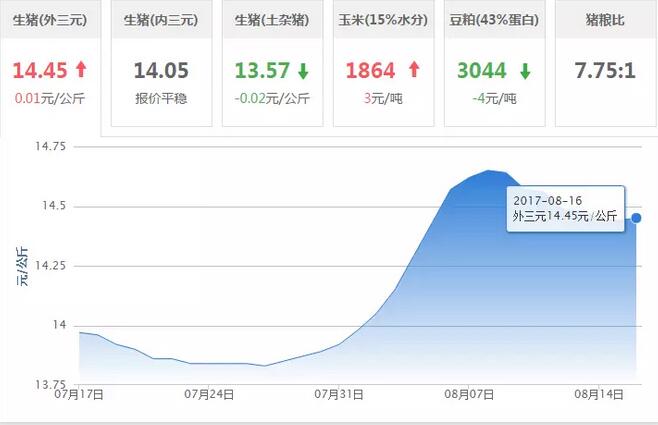658x425 pixels.
Task: Open the 猪粮比 tab
Action: click(x=606, y=20)
